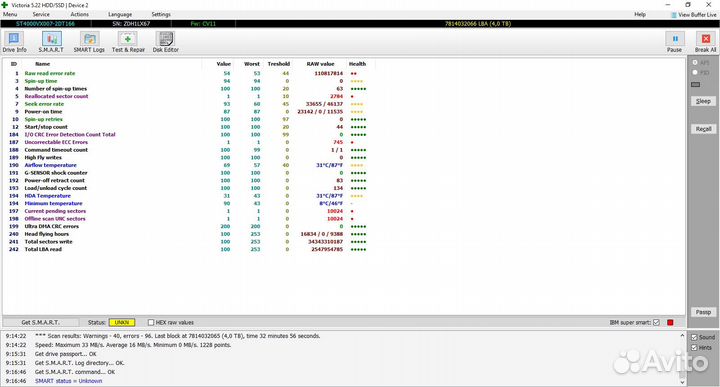Click the gray indicator below the PIO radio button
The height and width of the screenshot is (387, 720).
[696, 84]
